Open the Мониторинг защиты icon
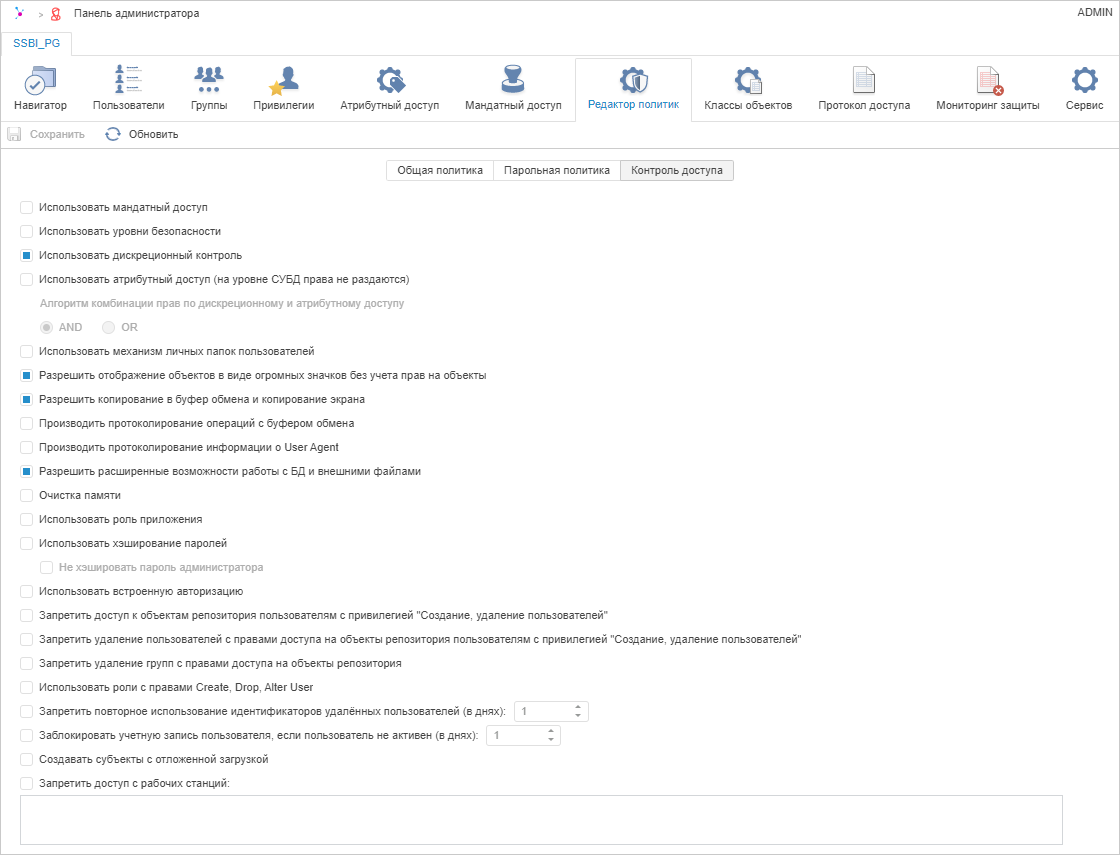The width and height of the screenshot is (1120, 855). (x=989, y=80)
